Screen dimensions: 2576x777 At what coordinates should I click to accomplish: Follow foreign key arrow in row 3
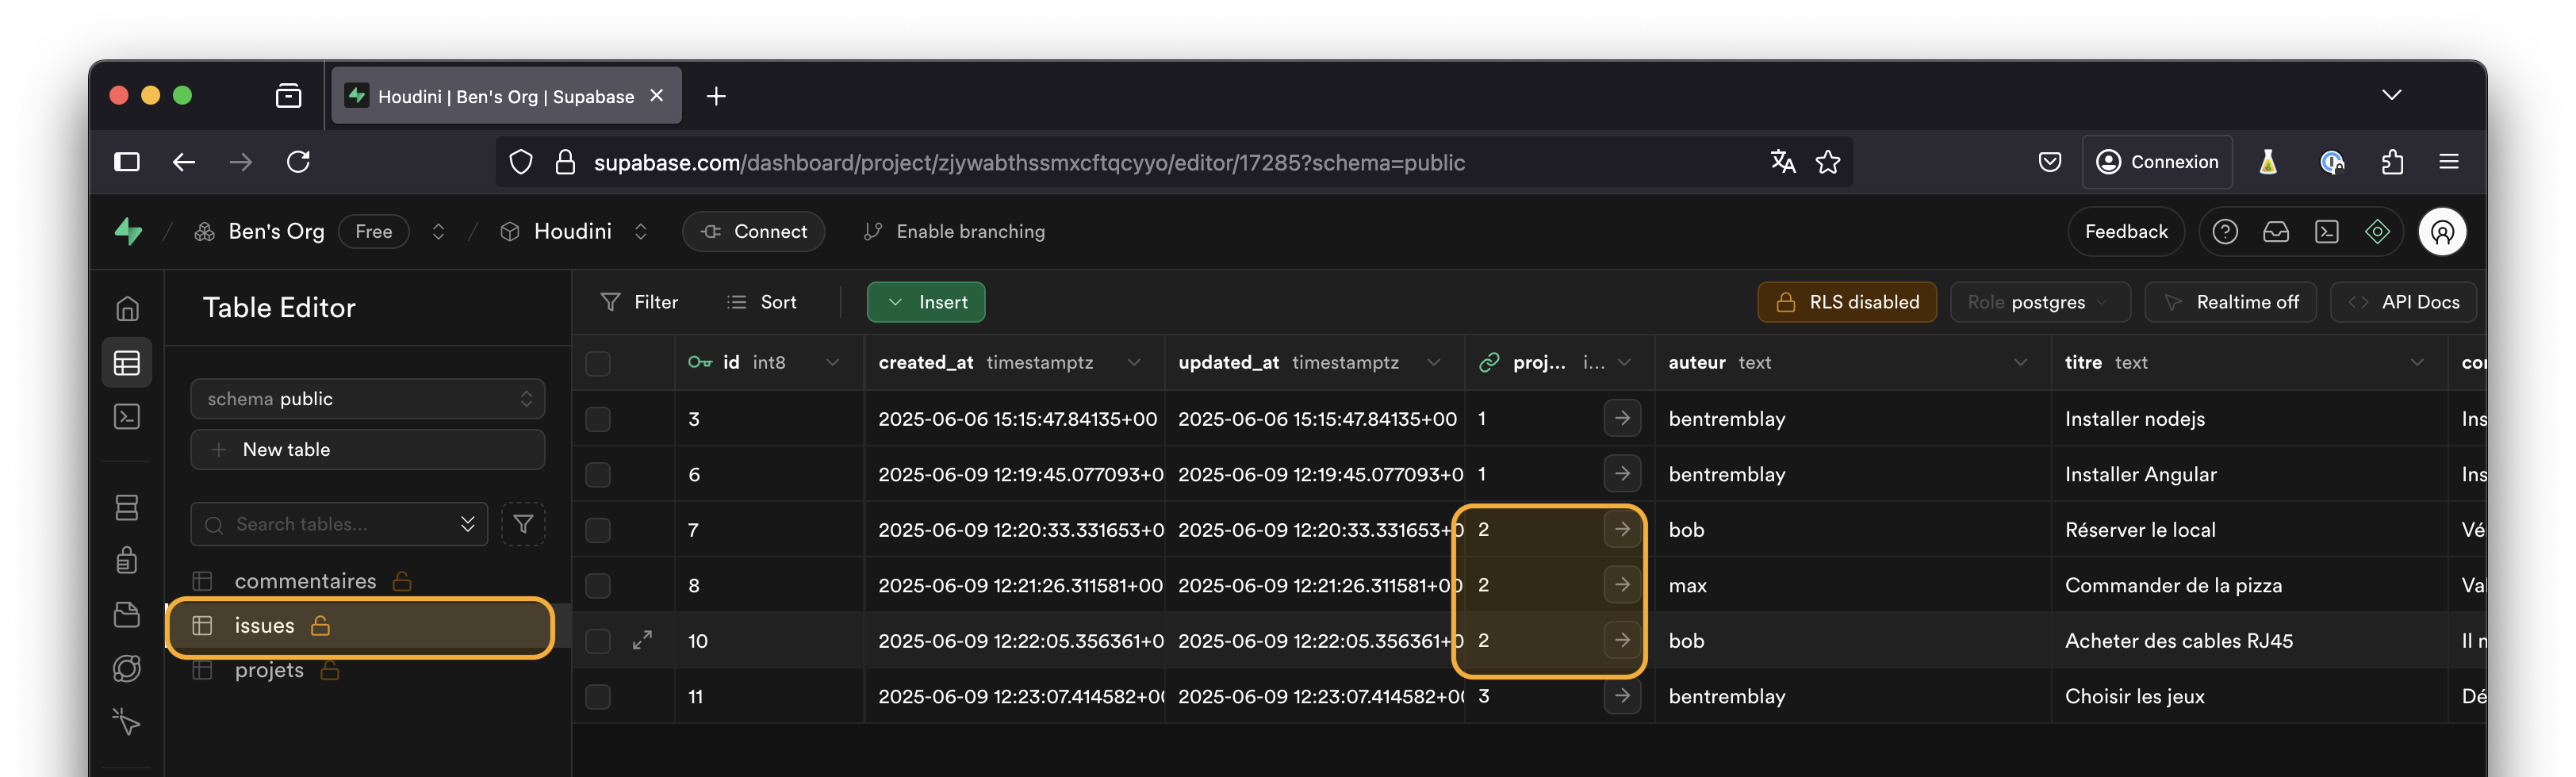coord(1622,418)
